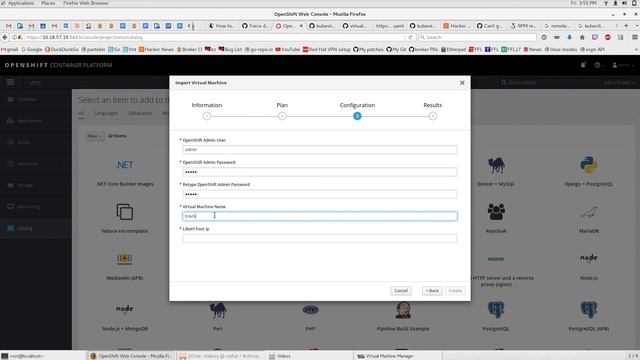The image size is (640, 360).
Task: Open the fedora-vm-complete catalog item
Action: click(125, 218)
